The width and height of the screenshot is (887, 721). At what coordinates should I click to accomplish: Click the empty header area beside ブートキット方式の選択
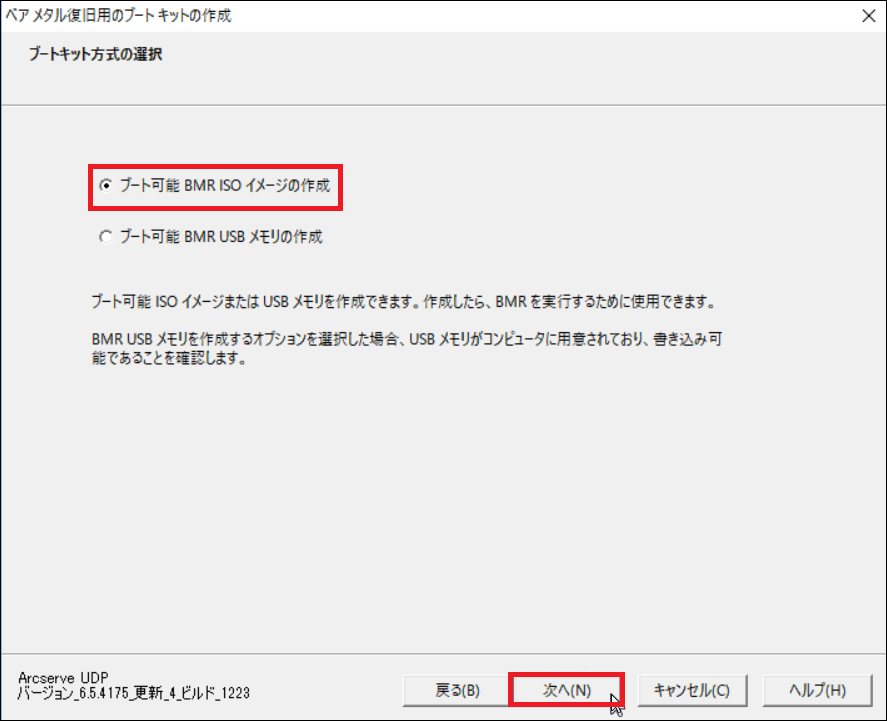click(x=509, y=62)
